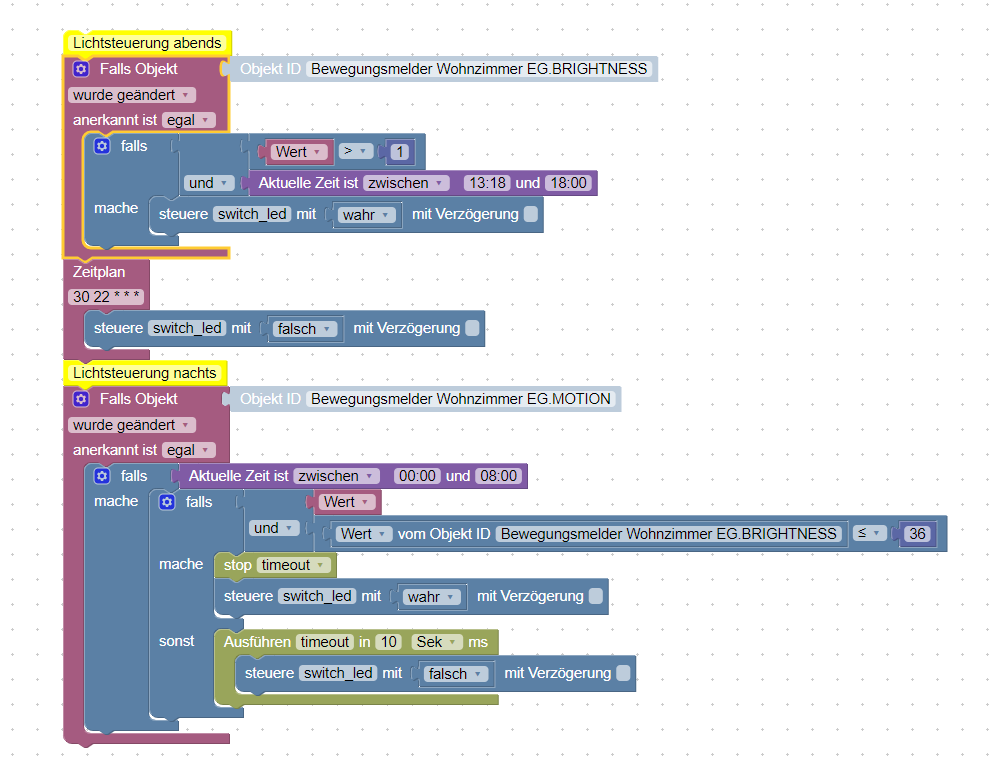The image size is (1004, 771).
Task: Open Wert dropdown before 'vom Objekt ID'
Action: (x=364, y=534)
